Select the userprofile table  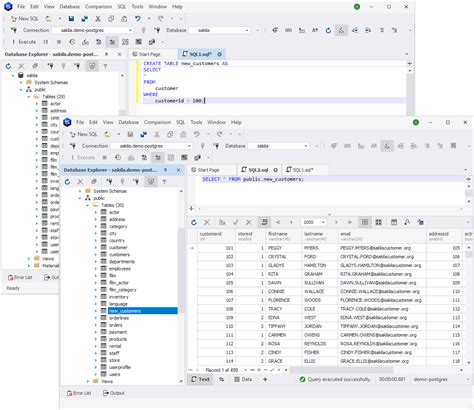[x=120, y=367]
